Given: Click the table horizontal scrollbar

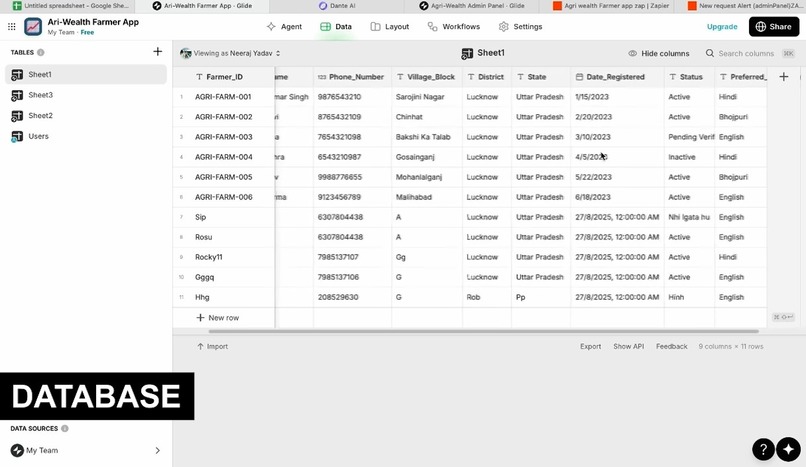Looking at the screenshot, I should (x=483, y=331).
